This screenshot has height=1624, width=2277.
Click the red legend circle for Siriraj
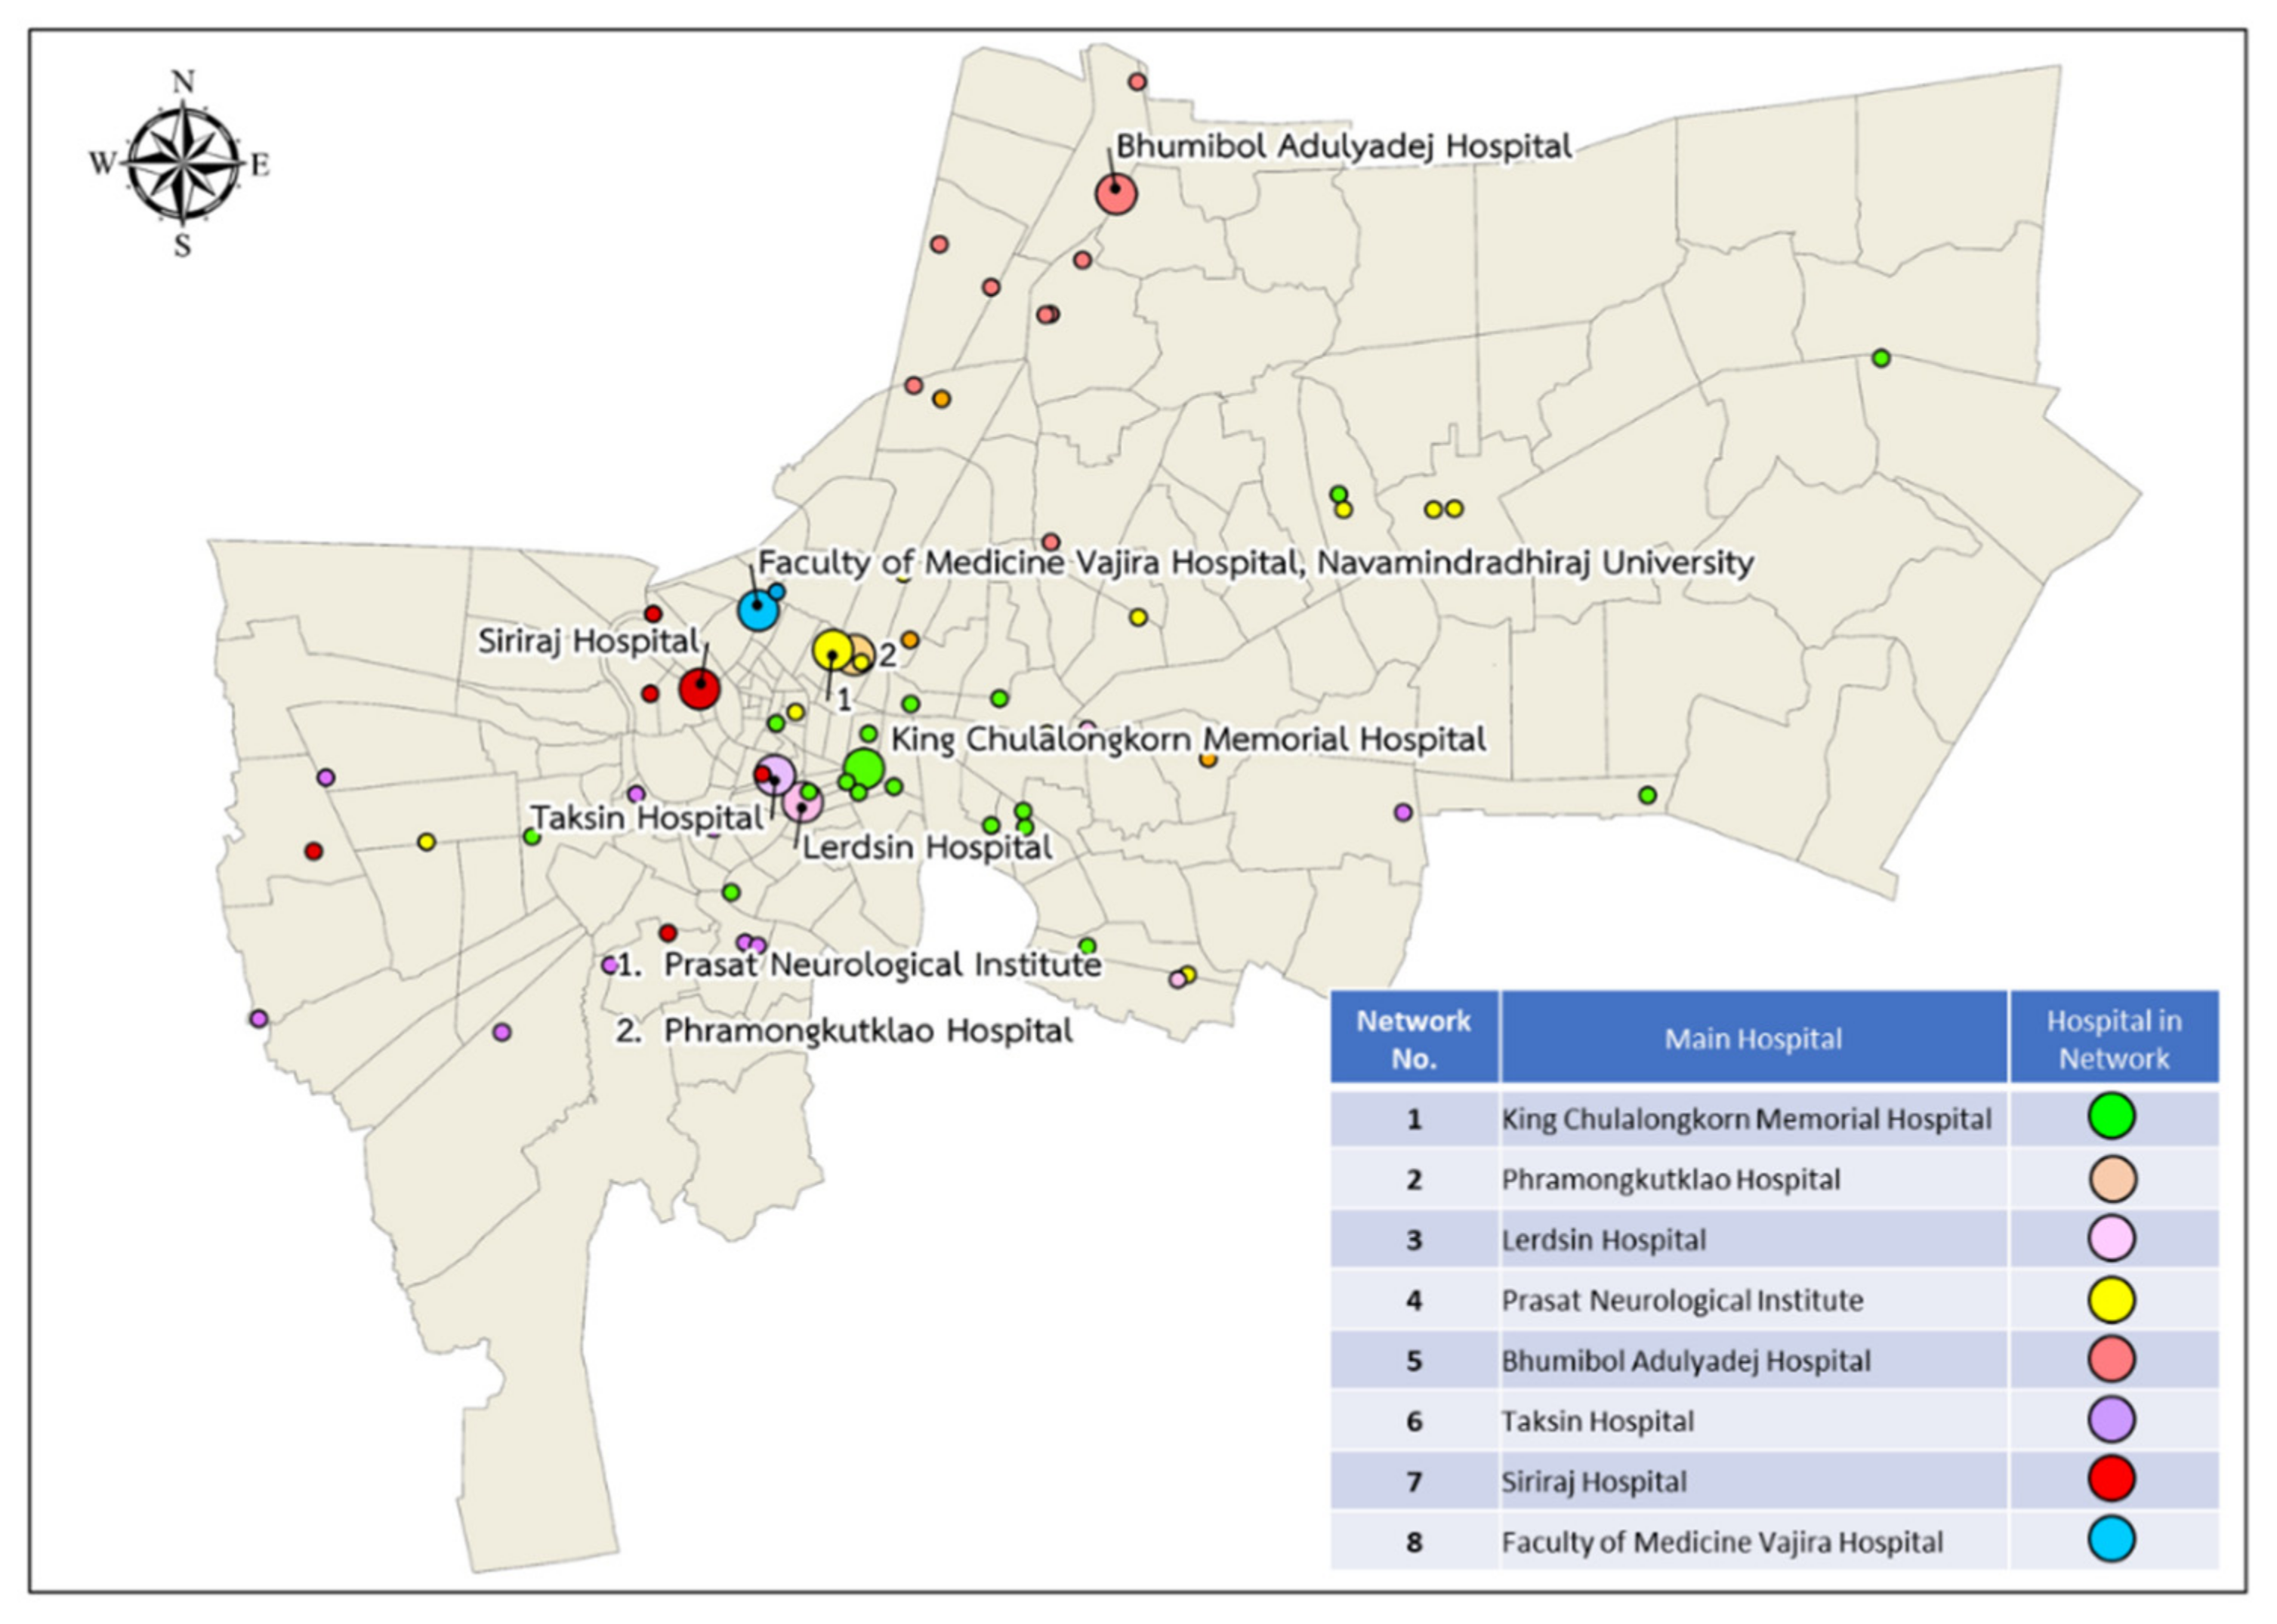click(2112, 1480)
